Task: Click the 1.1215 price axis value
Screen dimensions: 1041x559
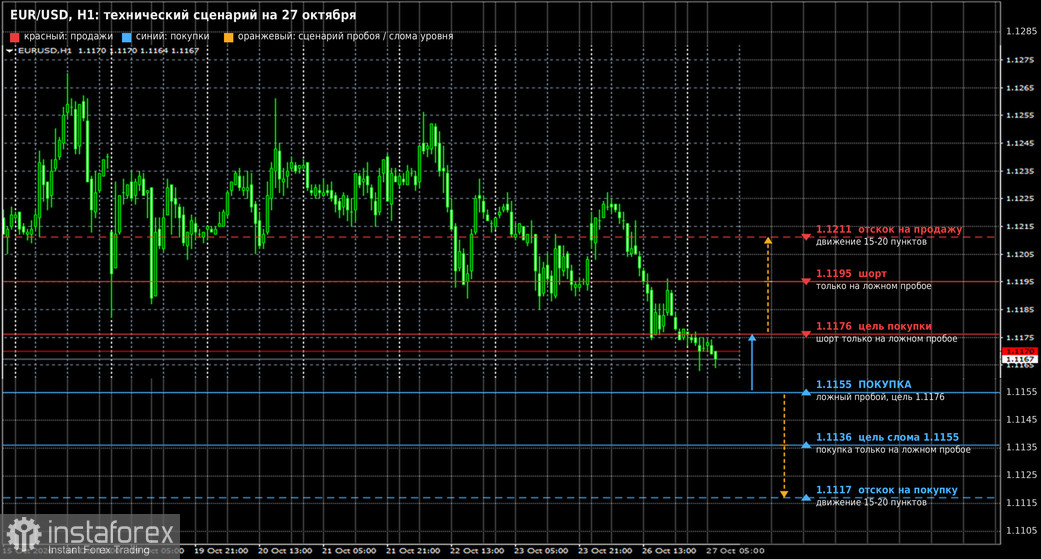Action: pyautogui.click(x=1020, y=226)
